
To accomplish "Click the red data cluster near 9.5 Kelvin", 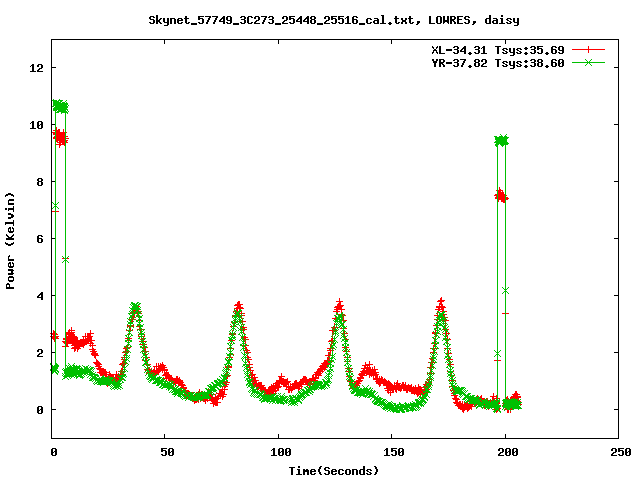I will (61, 137).
